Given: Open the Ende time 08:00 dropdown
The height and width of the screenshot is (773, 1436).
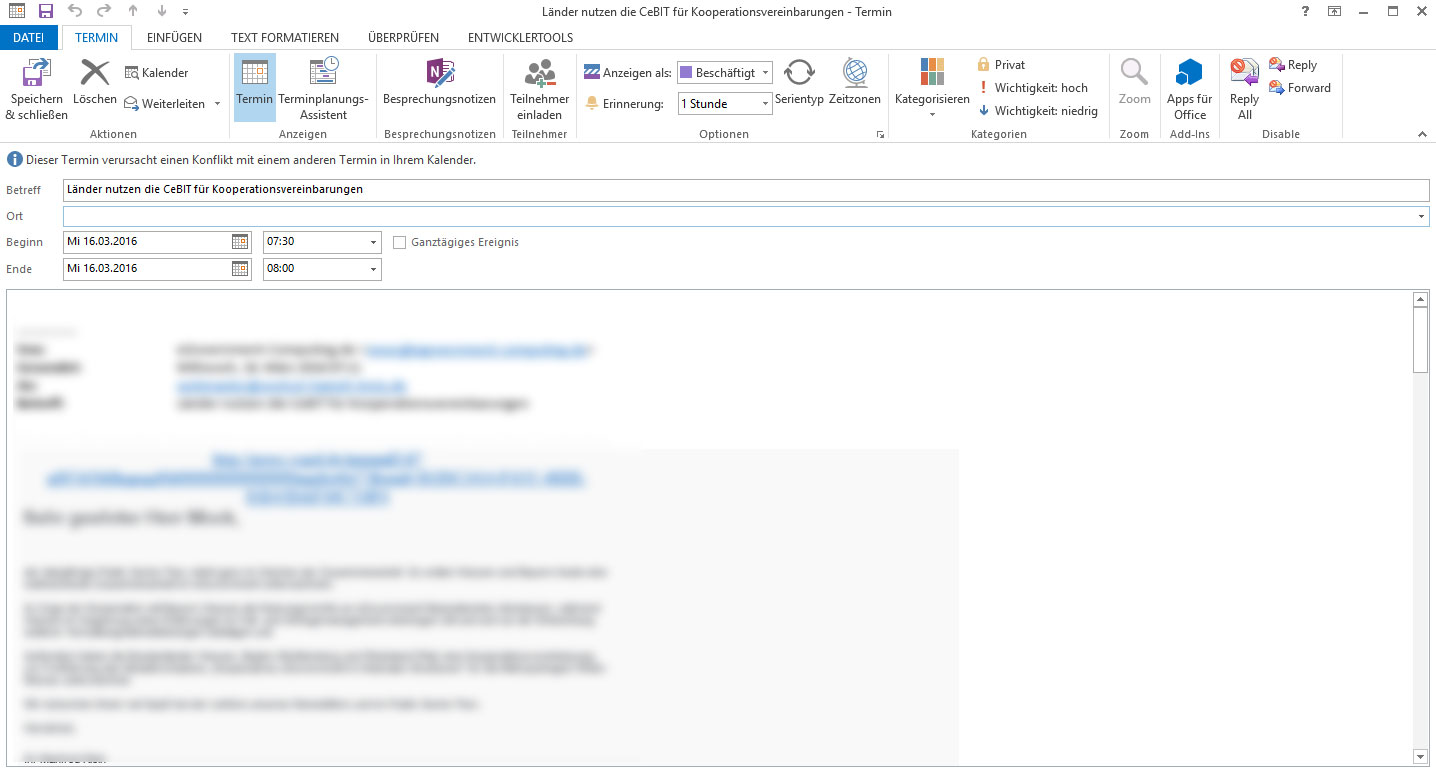Looking at the screenshot, I should pos(373,269).
